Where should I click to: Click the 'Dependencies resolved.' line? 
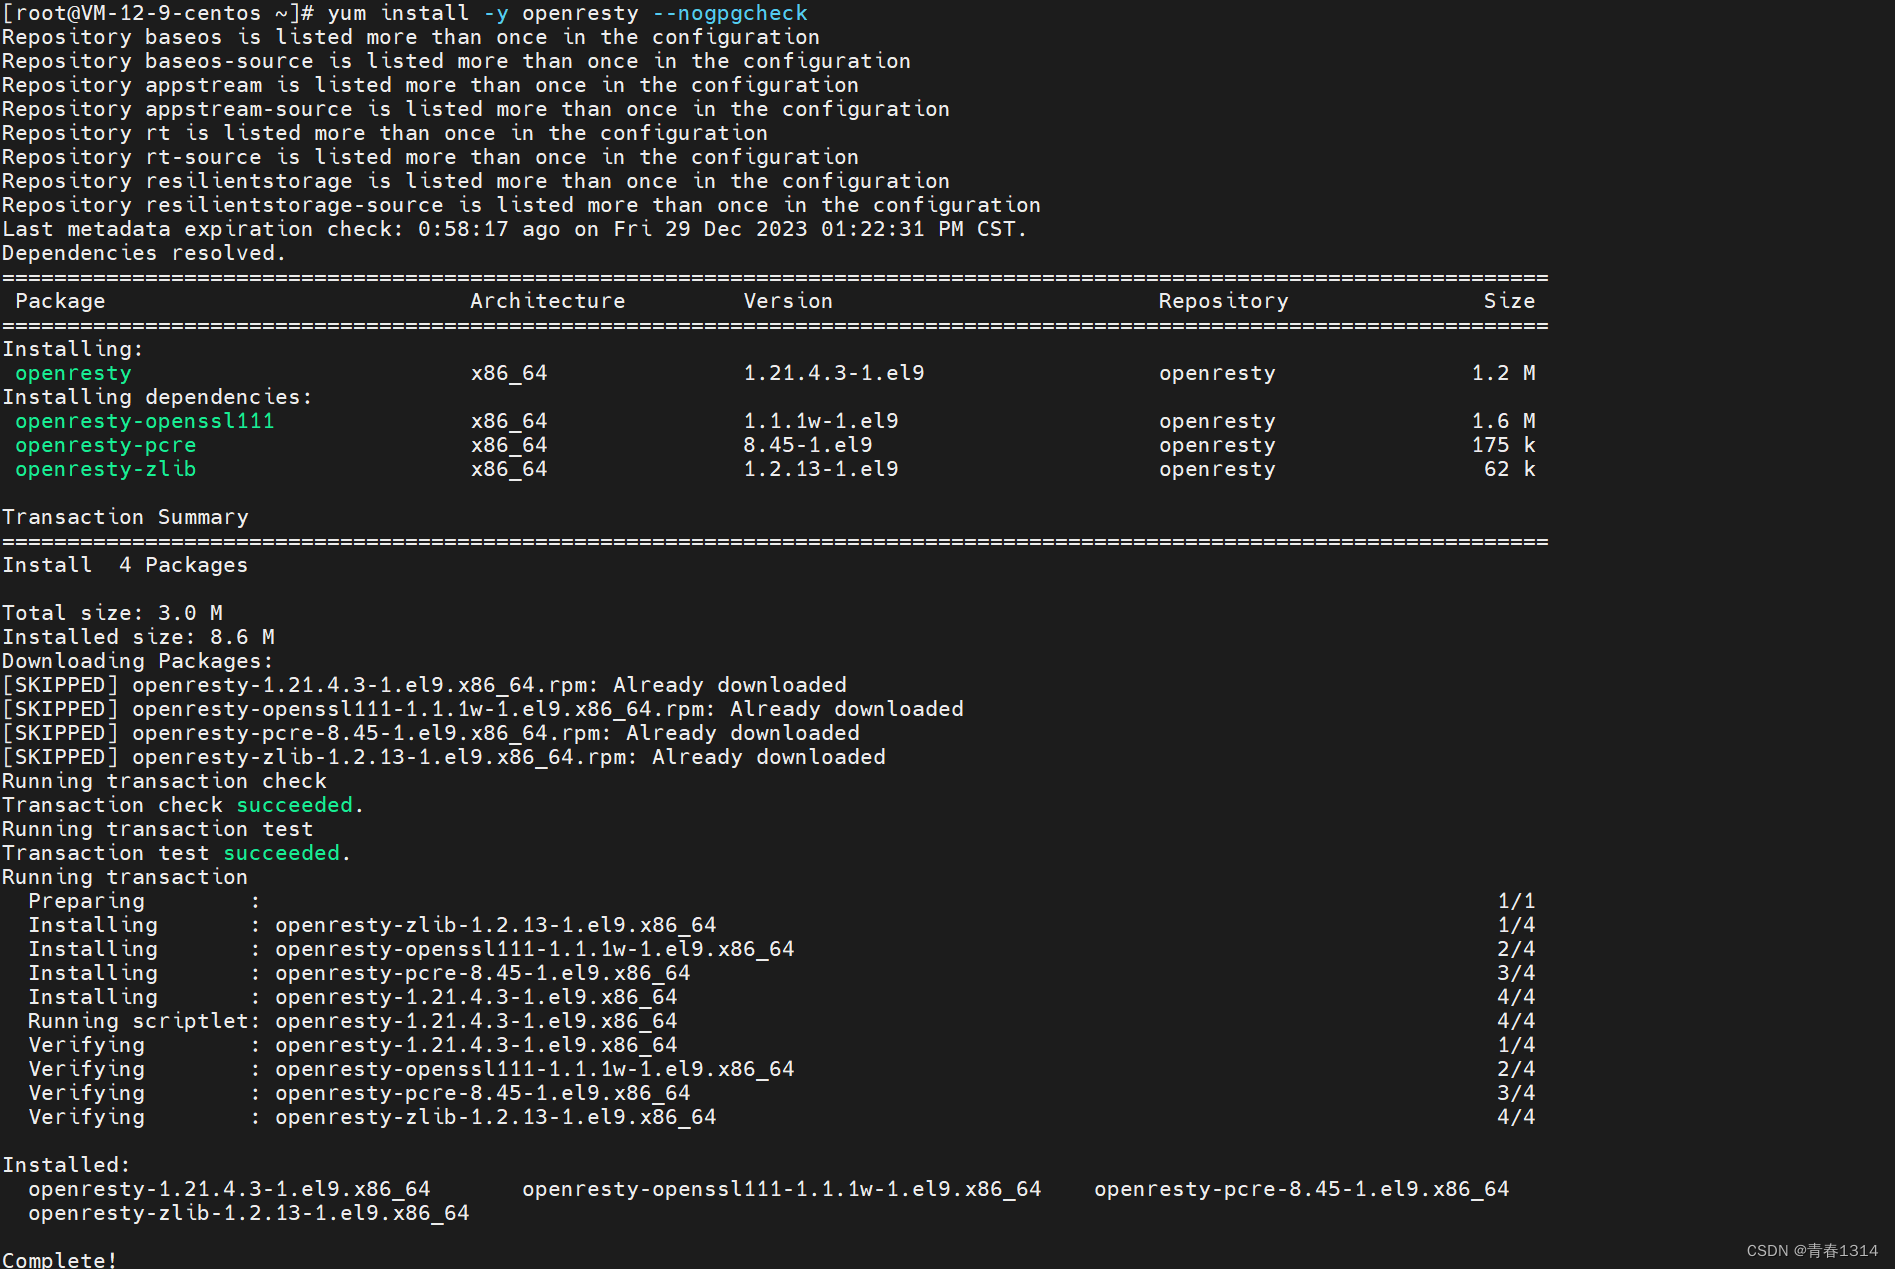tap(144, 253)
